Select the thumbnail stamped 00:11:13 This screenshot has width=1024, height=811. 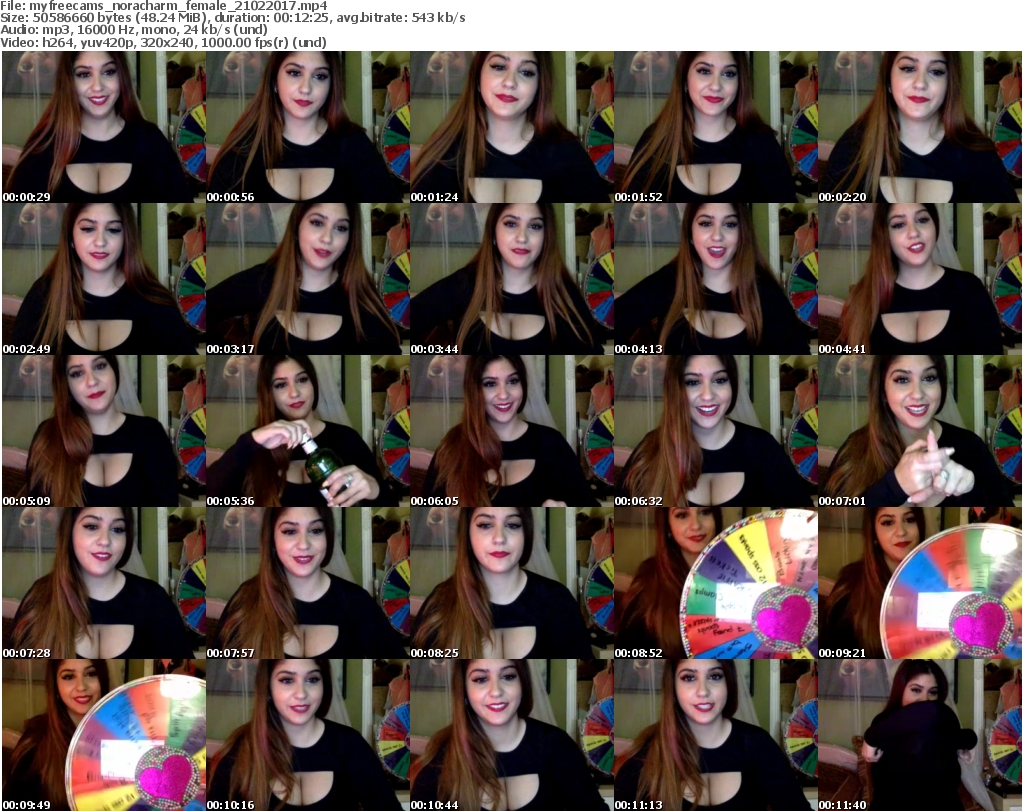(x=716, y=735)
